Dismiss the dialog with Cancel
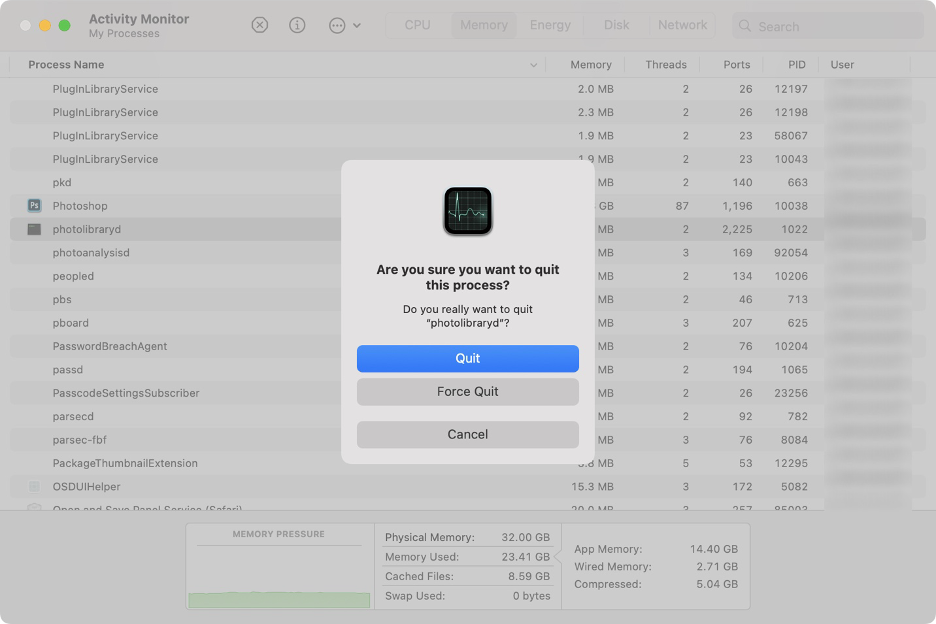Image resolution: width=936 pixels, height=624 pixels. (467, 434)
